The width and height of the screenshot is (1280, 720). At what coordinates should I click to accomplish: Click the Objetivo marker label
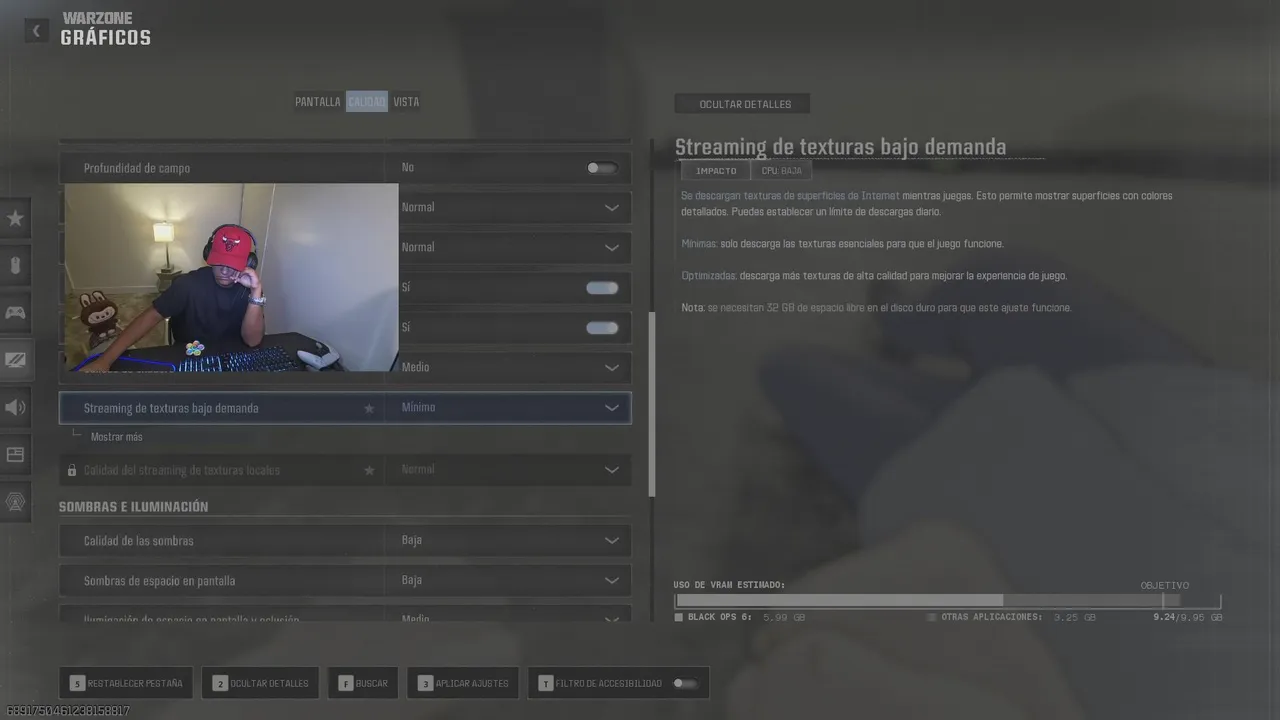(1165, 585)
